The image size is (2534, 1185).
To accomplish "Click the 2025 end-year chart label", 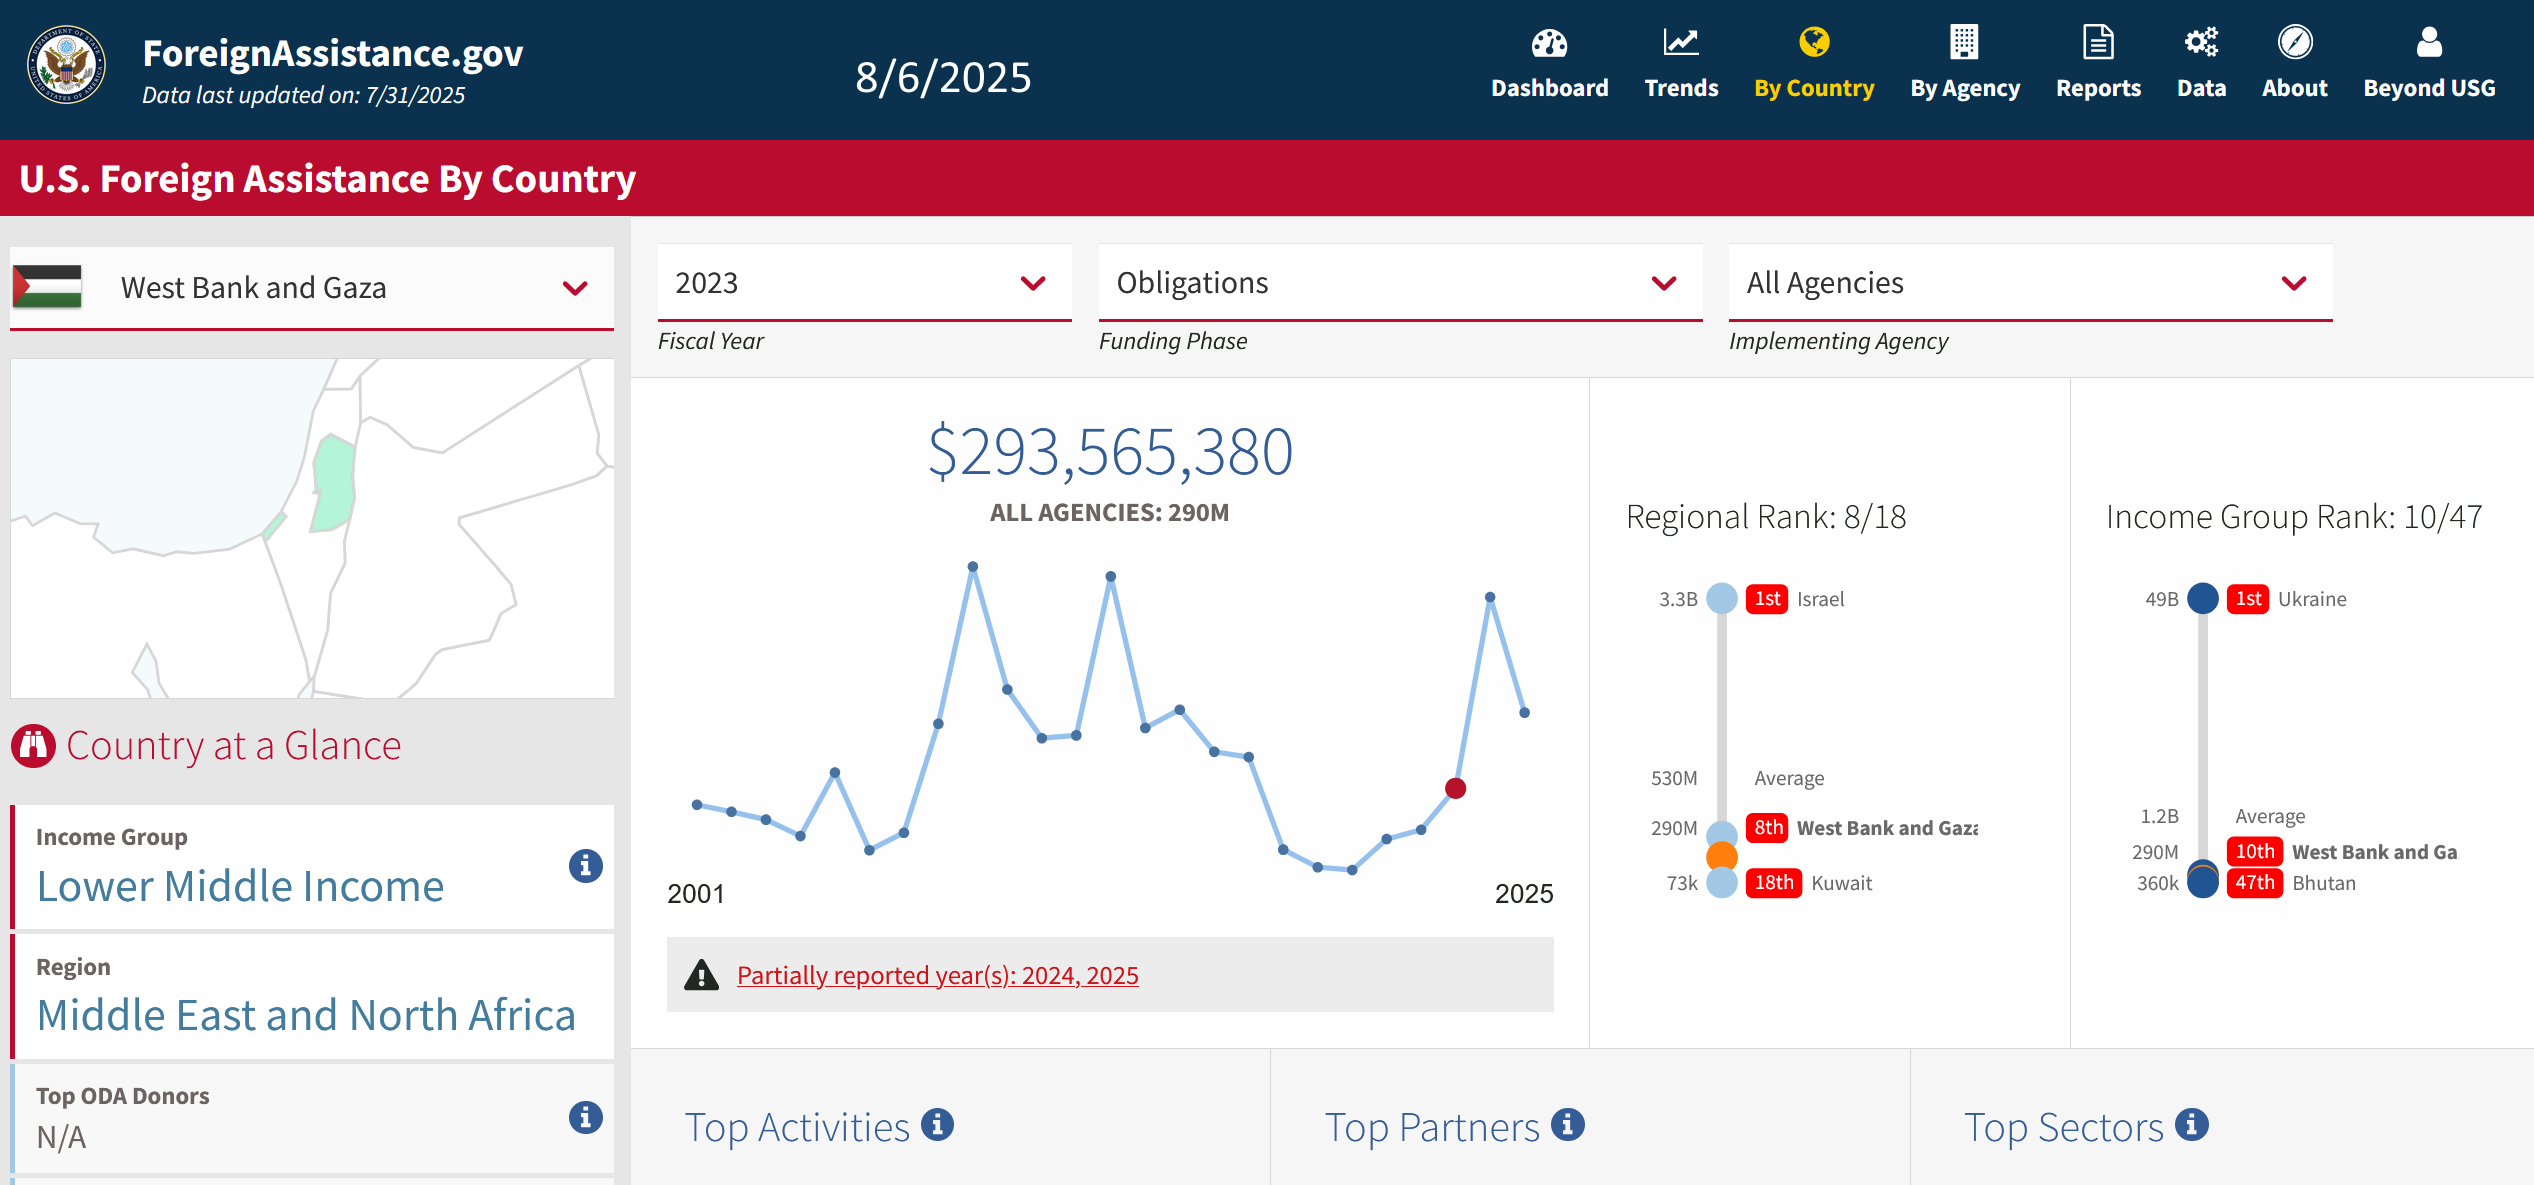I will pos(1523,894).
